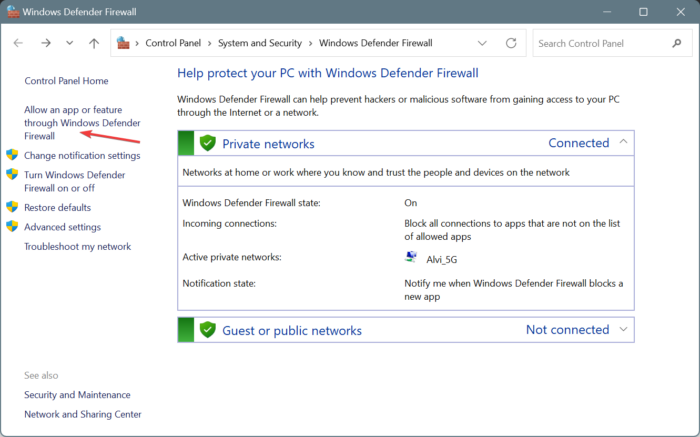Click shield icon beside Change notification settings
Screen dimensions: 700x437
12,155
